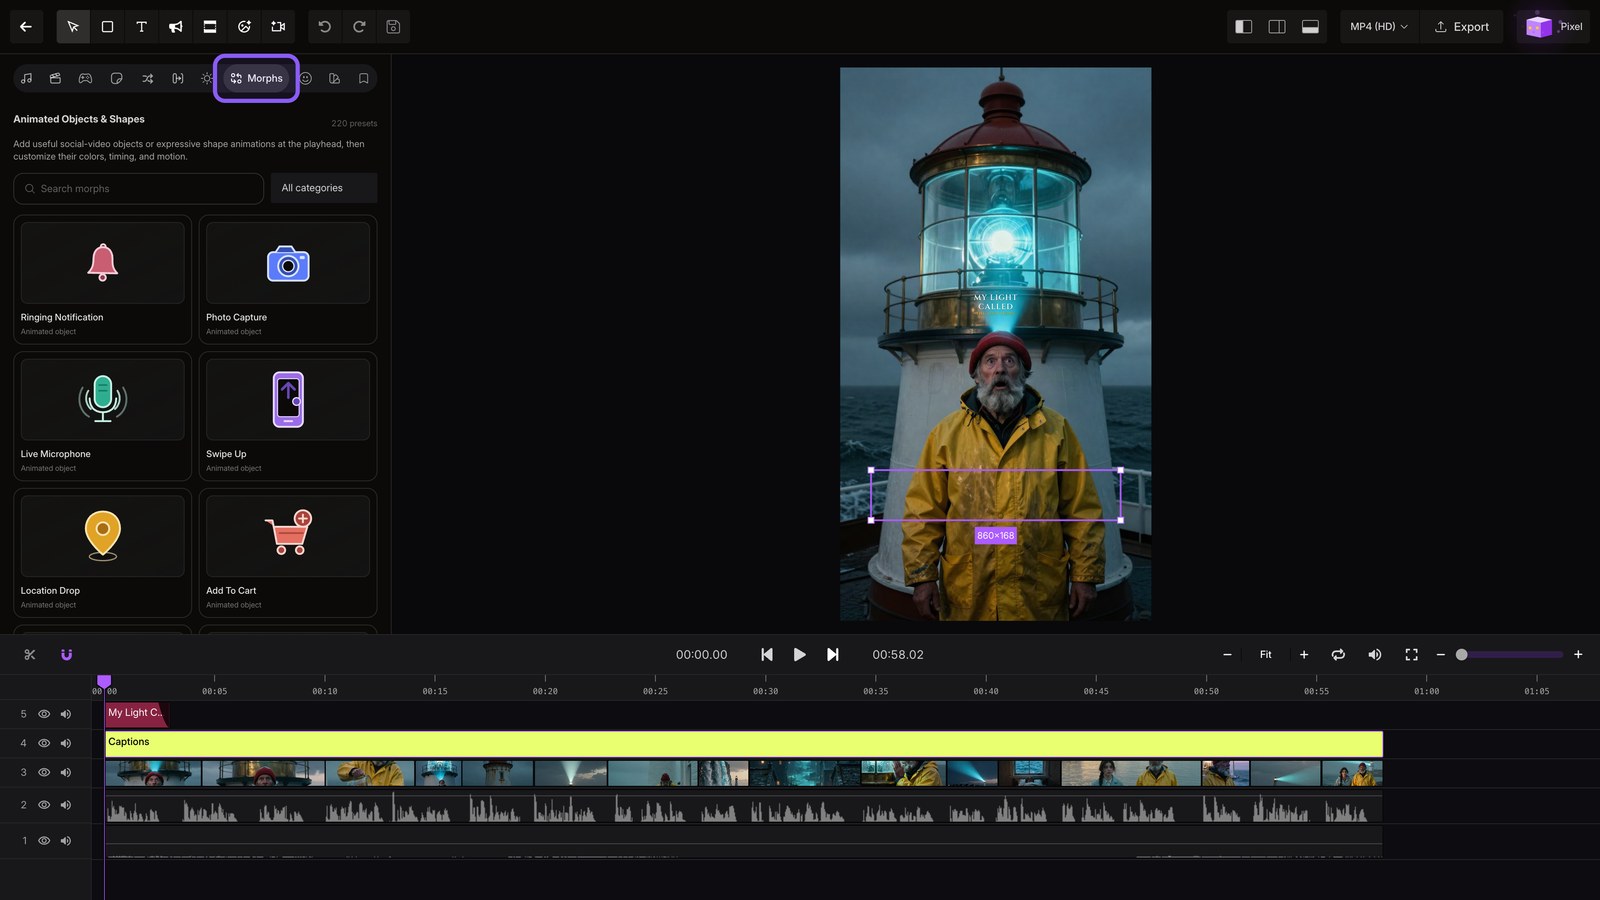Viewport: 1600px width, 900px height.
Task: Open the sun brightness effects panel
Action: [207, 78]
